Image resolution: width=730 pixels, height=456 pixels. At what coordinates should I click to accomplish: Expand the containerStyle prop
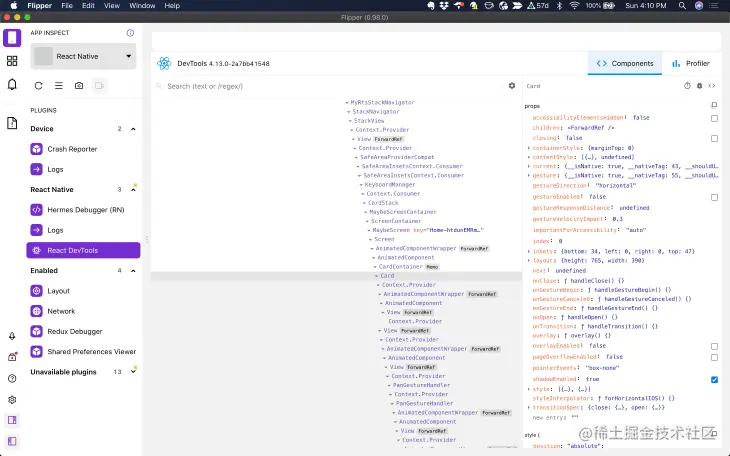529,148
